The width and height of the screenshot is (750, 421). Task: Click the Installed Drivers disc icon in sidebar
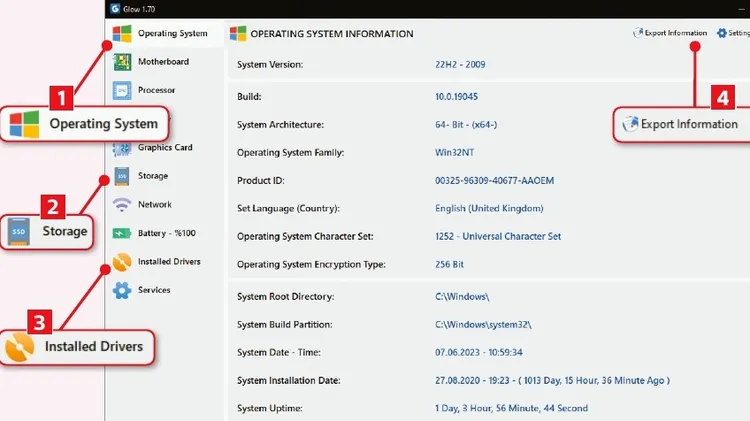pos(122,262)
